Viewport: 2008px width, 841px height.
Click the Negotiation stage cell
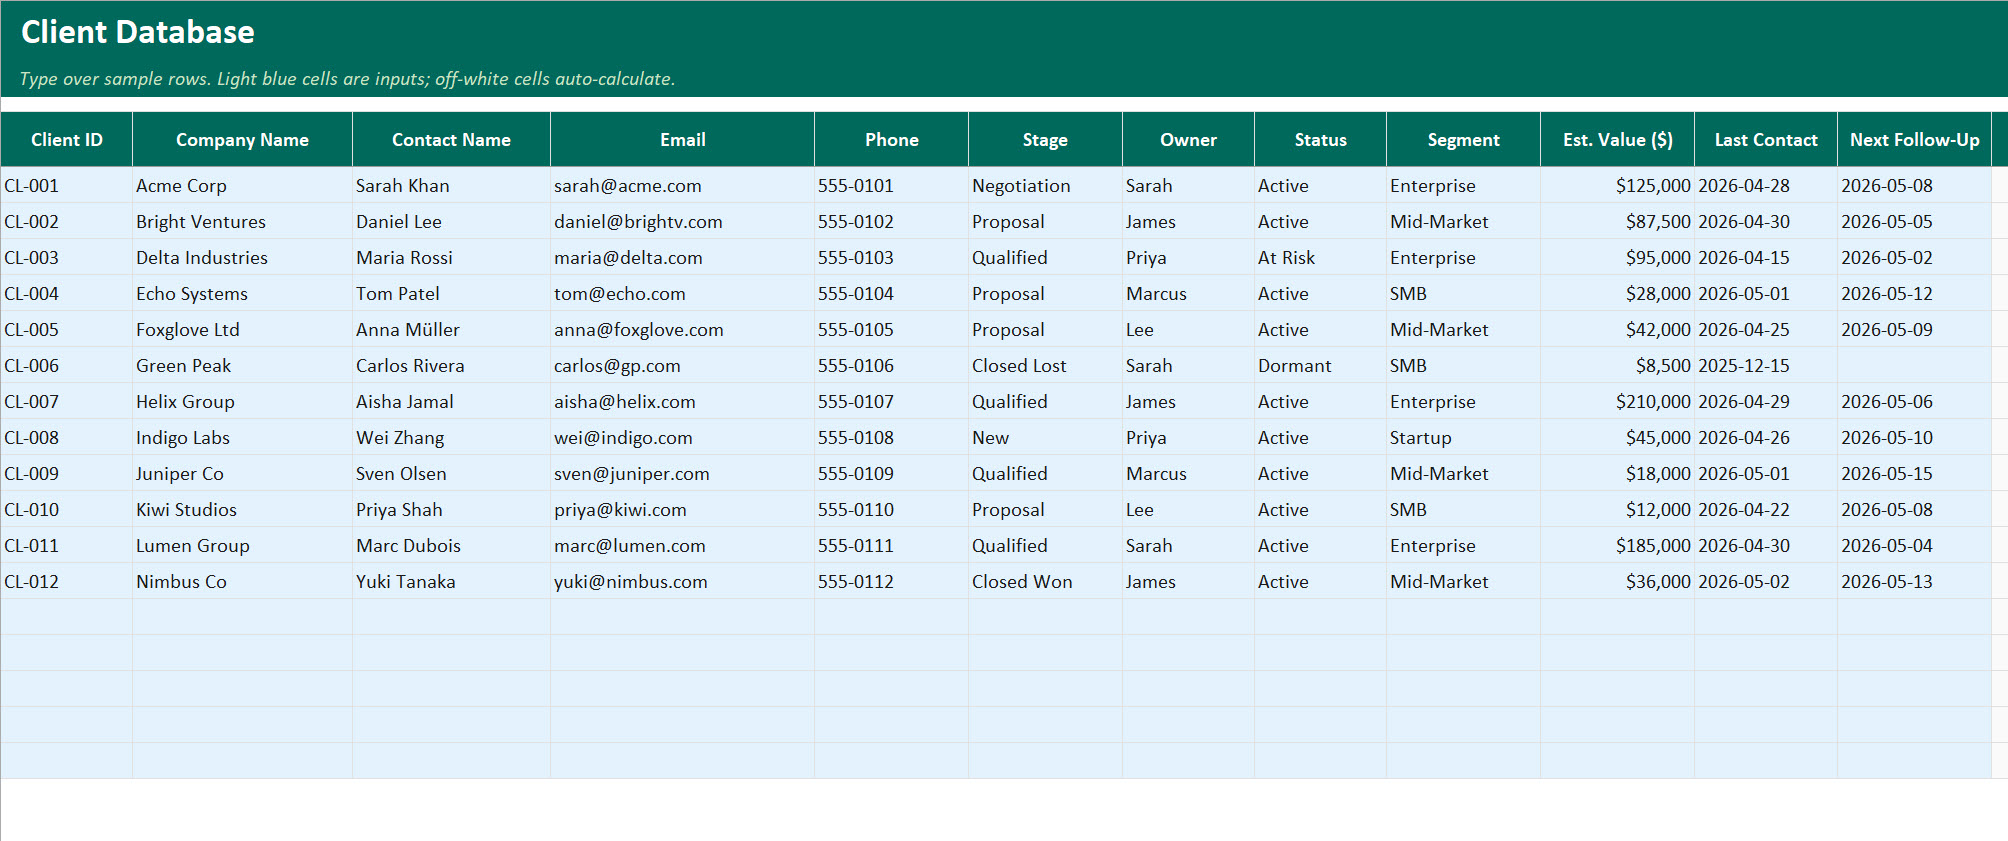pos(1045,185)
